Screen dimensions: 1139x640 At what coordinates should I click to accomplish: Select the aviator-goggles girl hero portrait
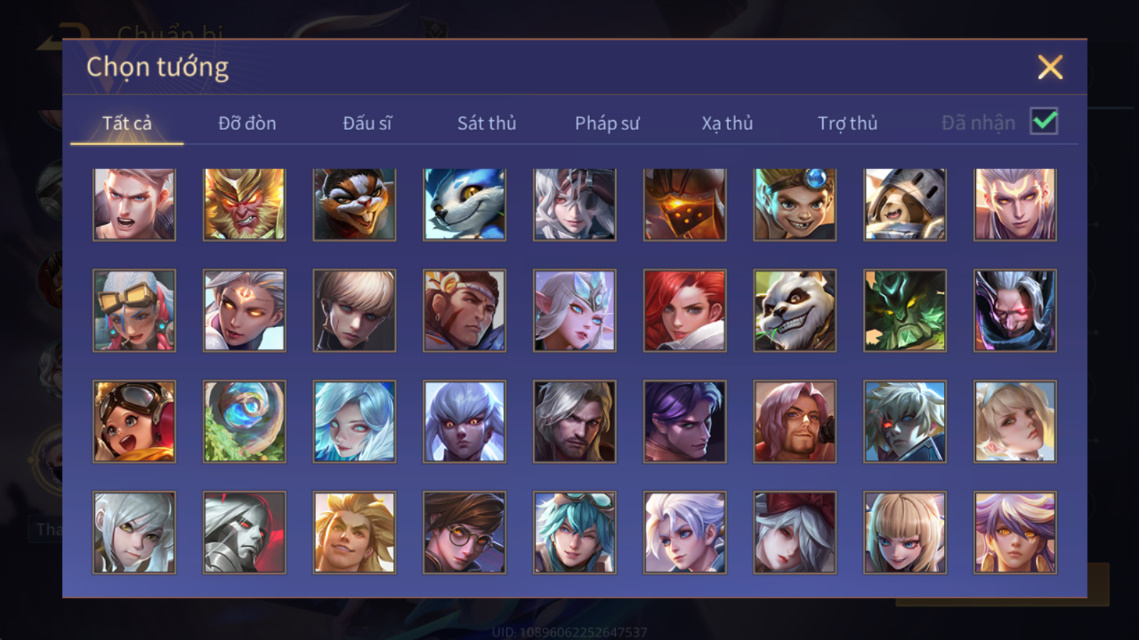(134, 421)
